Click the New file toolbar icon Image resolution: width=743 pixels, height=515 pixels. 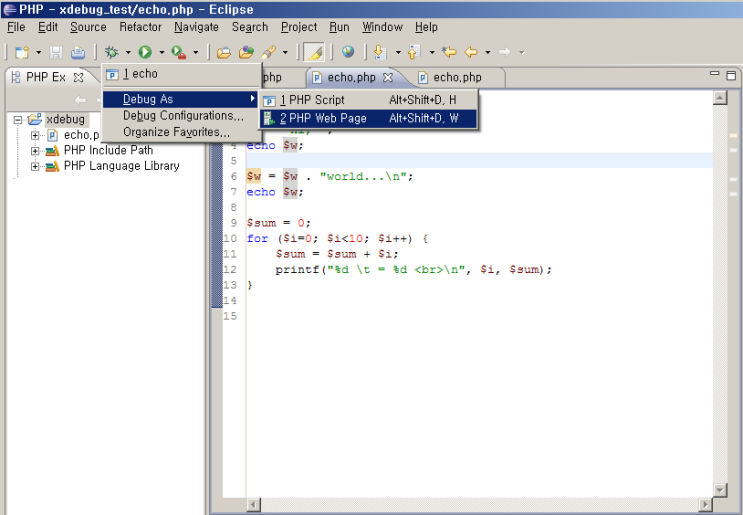tap(22, 52)
